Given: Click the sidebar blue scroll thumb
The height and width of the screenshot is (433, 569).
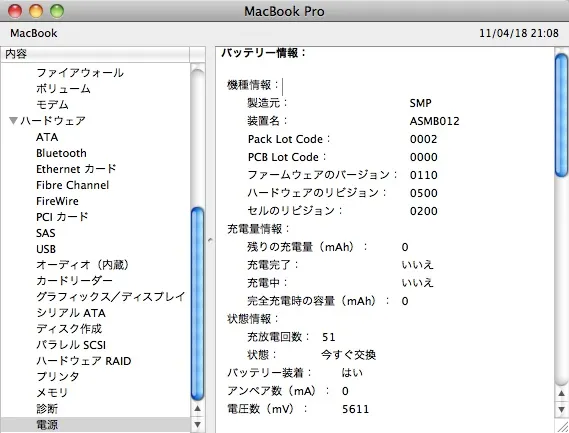Looking at the screenshot, I should (x=198, y=303).
